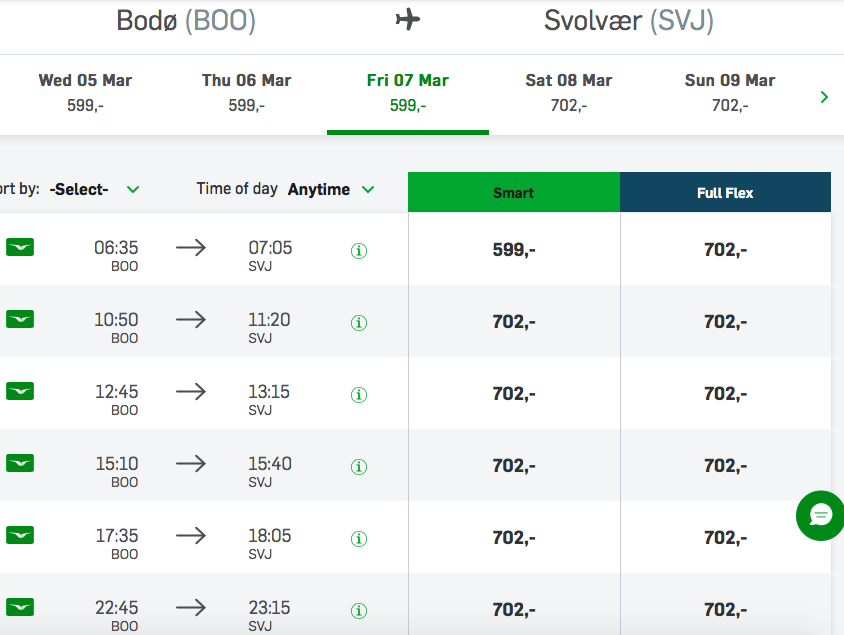Click the Full Flex column header
The image size is (844, 635).
(x=725, y=192)
